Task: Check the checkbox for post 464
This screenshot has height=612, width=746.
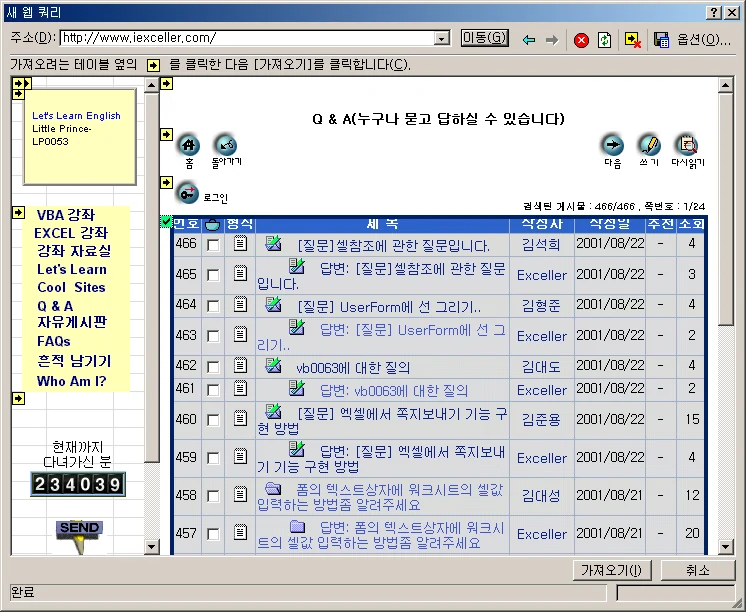Action: [x=213, y=306]
